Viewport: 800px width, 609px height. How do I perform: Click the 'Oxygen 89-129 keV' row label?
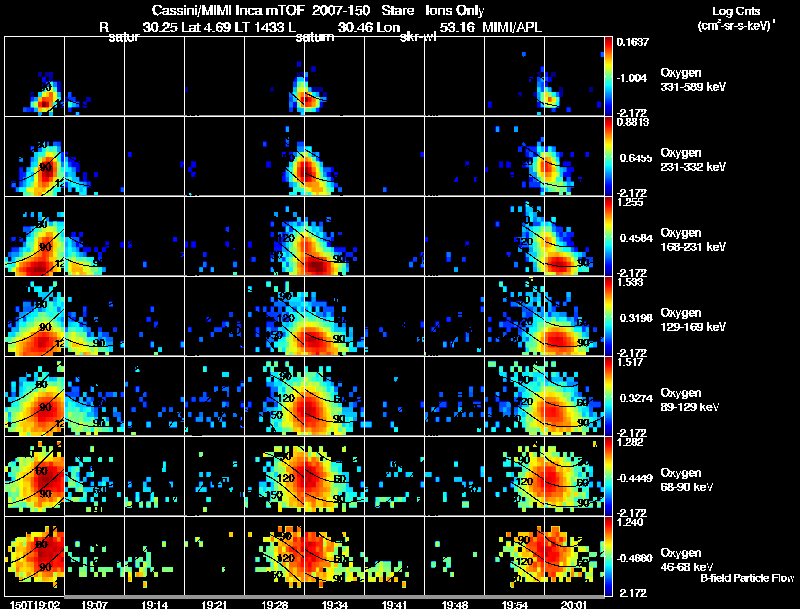pyautogui.click(x=690, y=400)
